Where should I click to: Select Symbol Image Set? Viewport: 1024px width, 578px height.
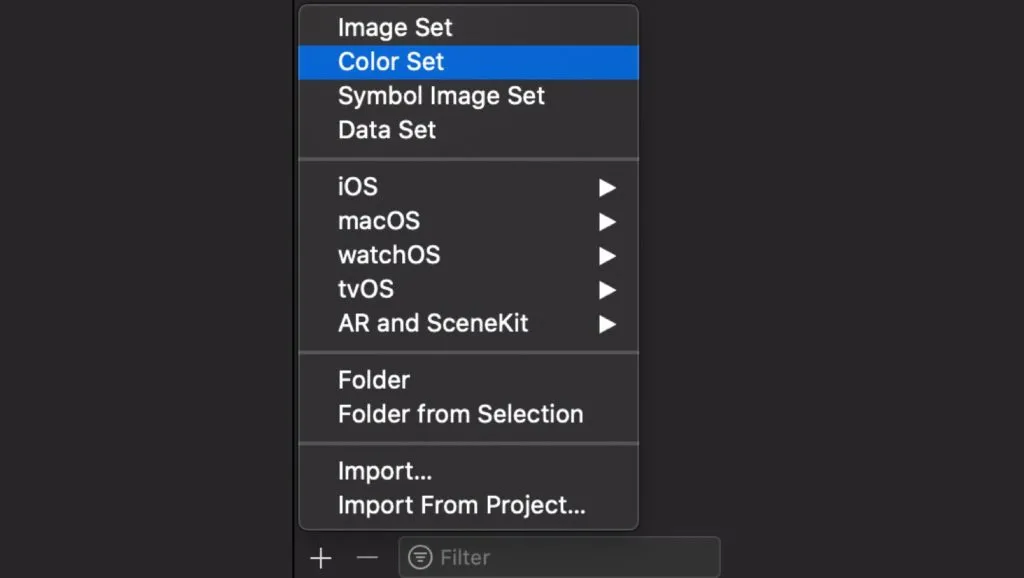pos(442,95)
